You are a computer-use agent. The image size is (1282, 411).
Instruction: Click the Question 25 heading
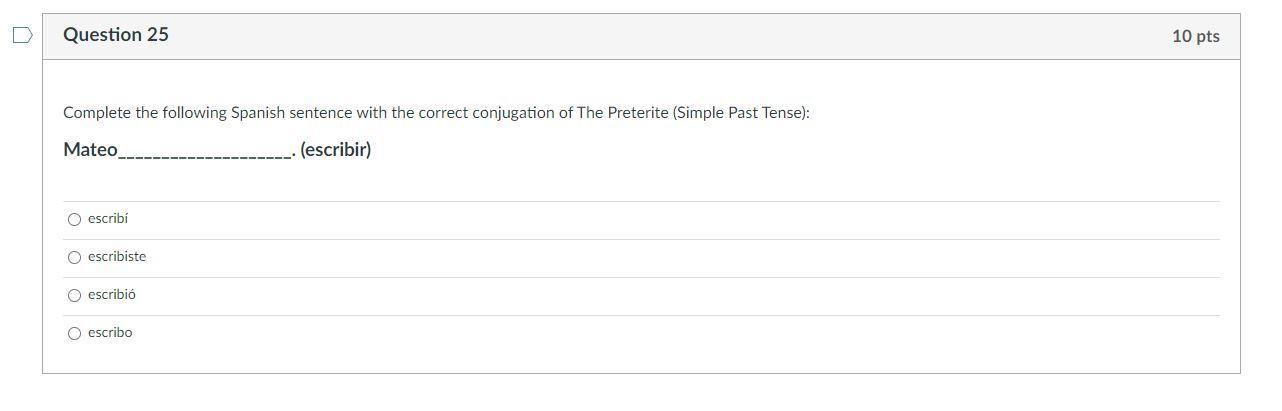click(x=116, y=35)
